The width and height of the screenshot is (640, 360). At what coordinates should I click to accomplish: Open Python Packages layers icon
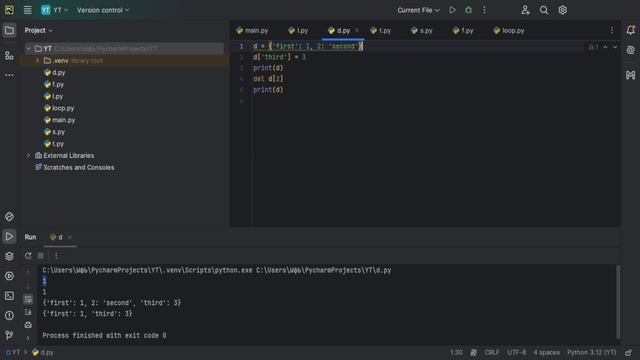click(x=9, y=256)
